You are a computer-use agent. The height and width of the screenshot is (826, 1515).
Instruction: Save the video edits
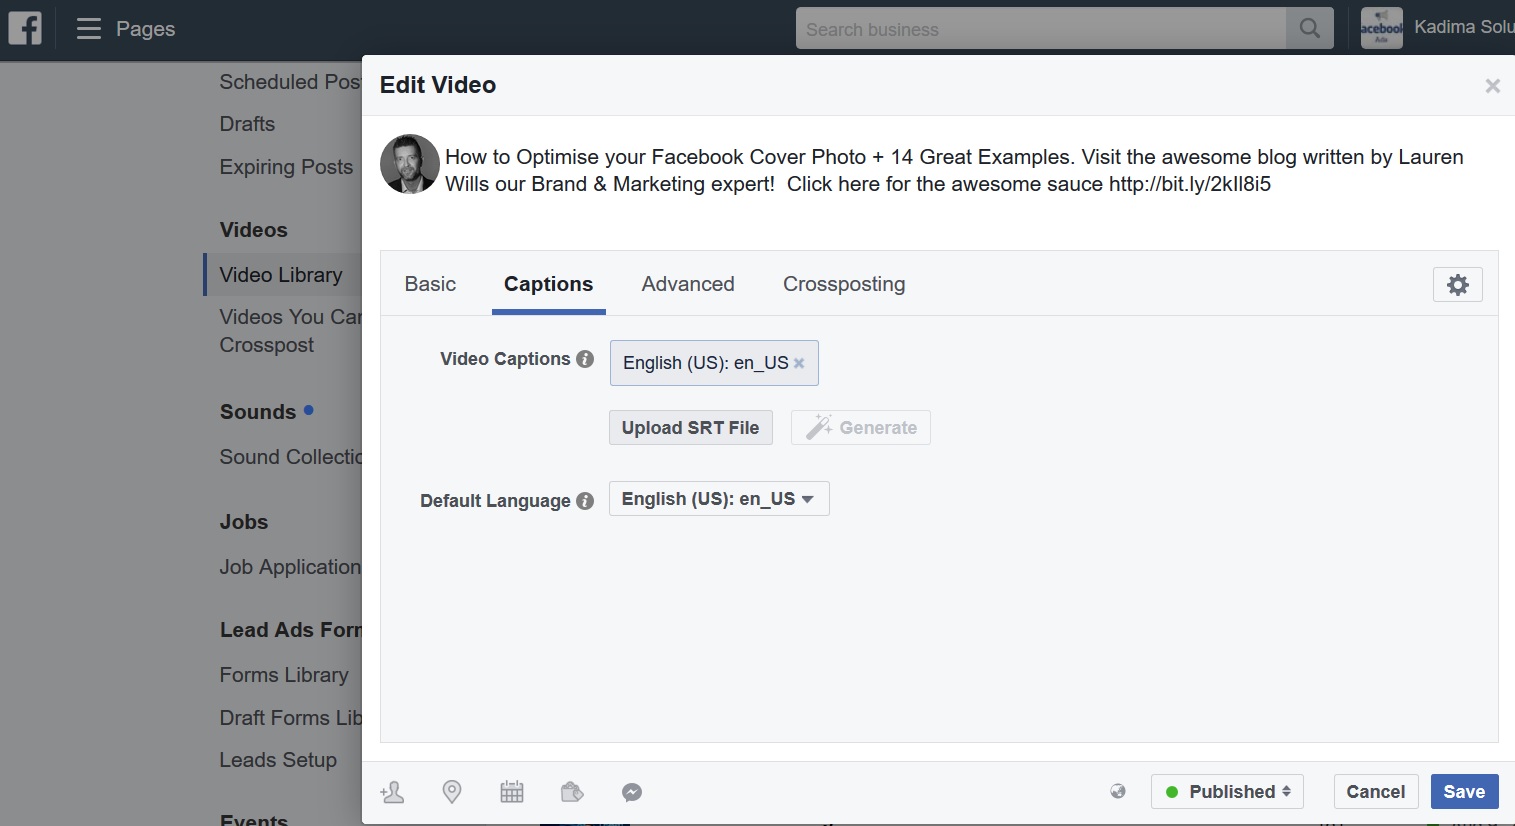1464,792
